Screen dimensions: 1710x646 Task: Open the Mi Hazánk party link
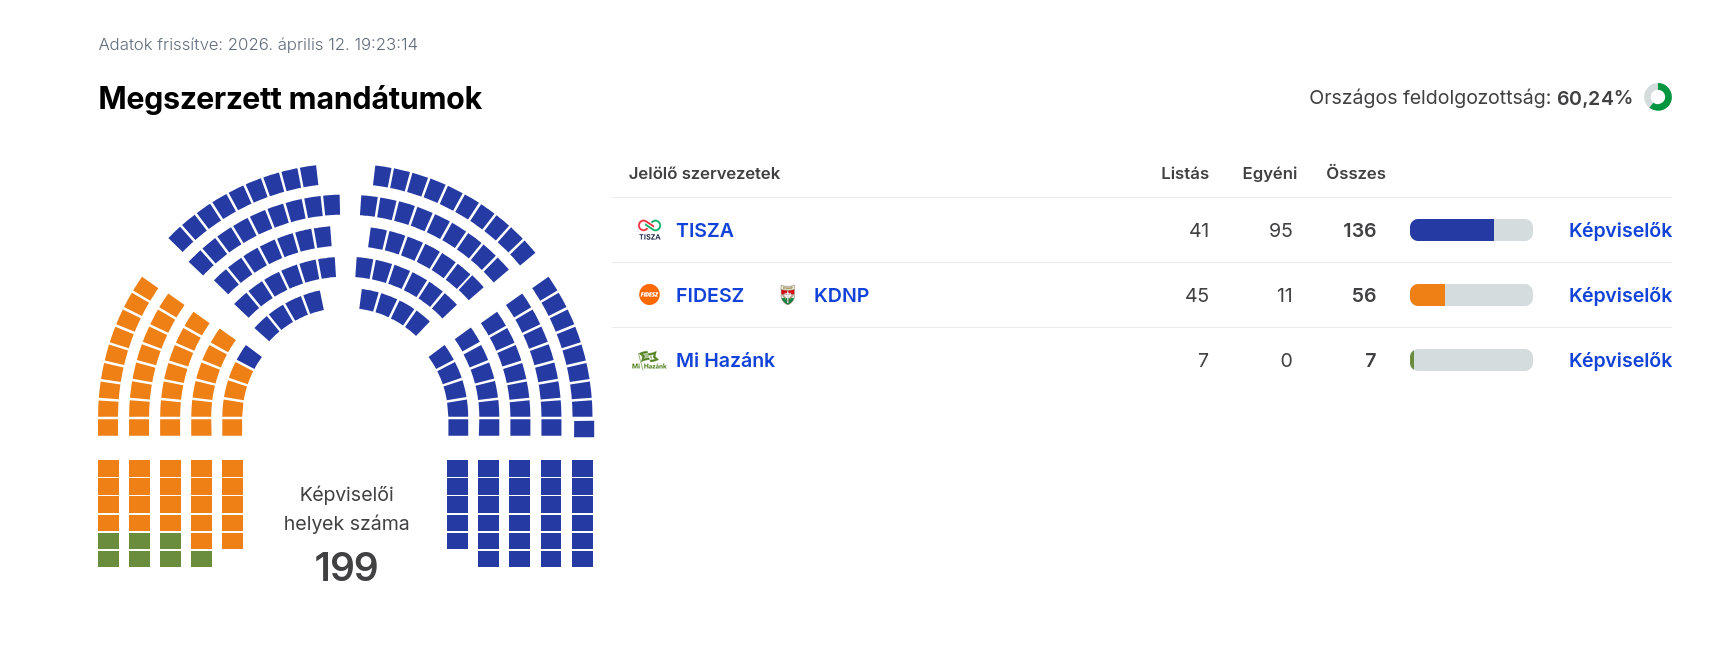click(725, 360)
